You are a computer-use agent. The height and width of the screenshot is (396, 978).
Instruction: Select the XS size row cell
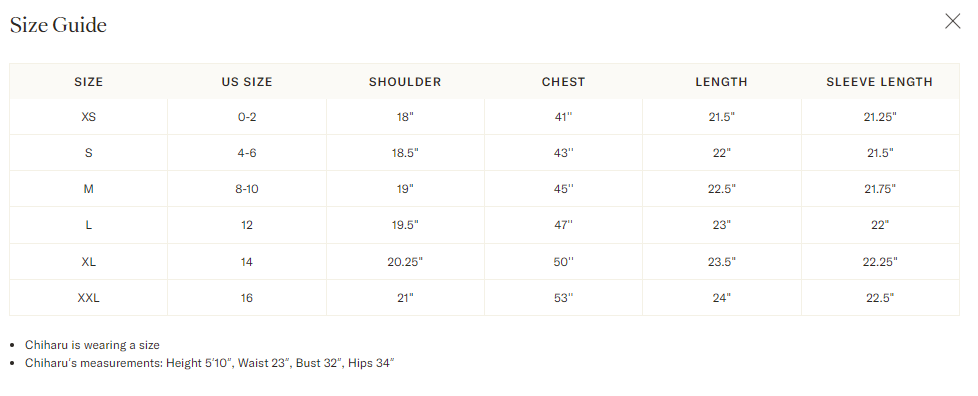89,117
